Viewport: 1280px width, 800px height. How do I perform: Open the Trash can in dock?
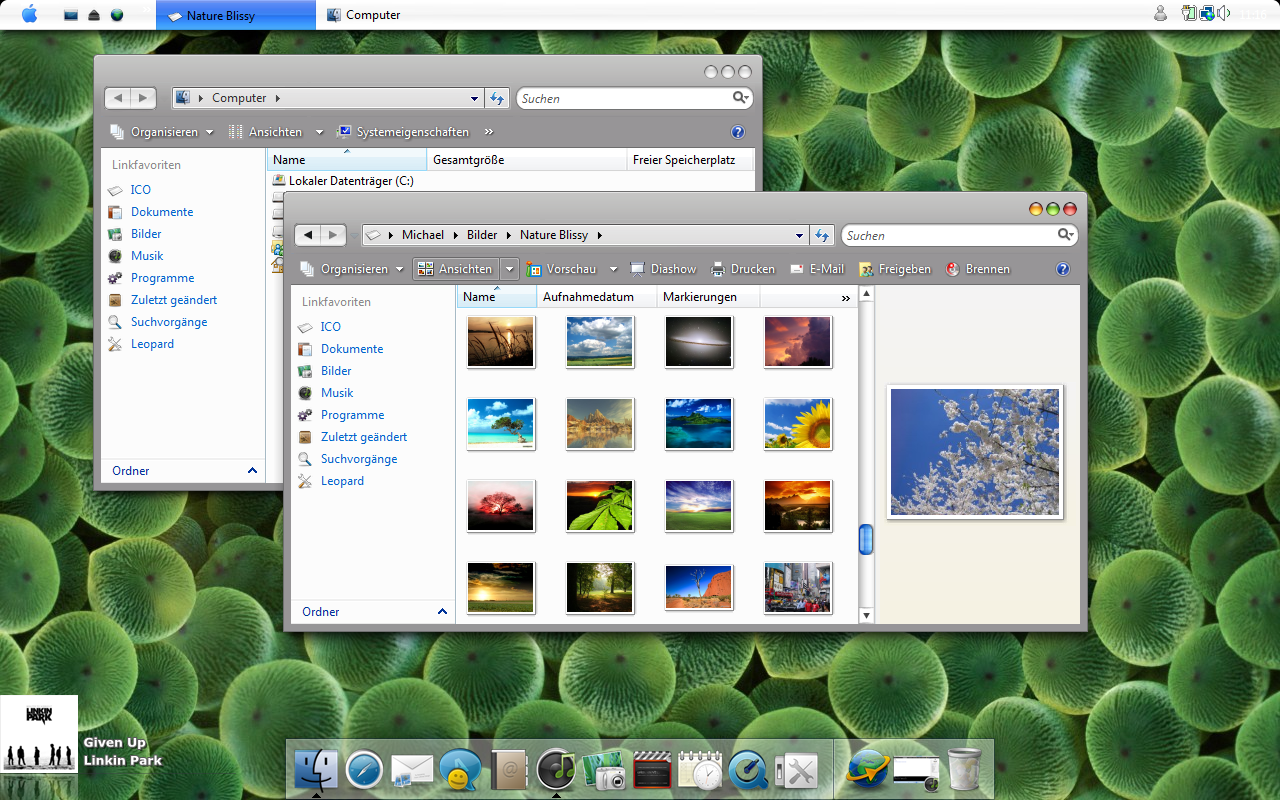pos(964,770)
